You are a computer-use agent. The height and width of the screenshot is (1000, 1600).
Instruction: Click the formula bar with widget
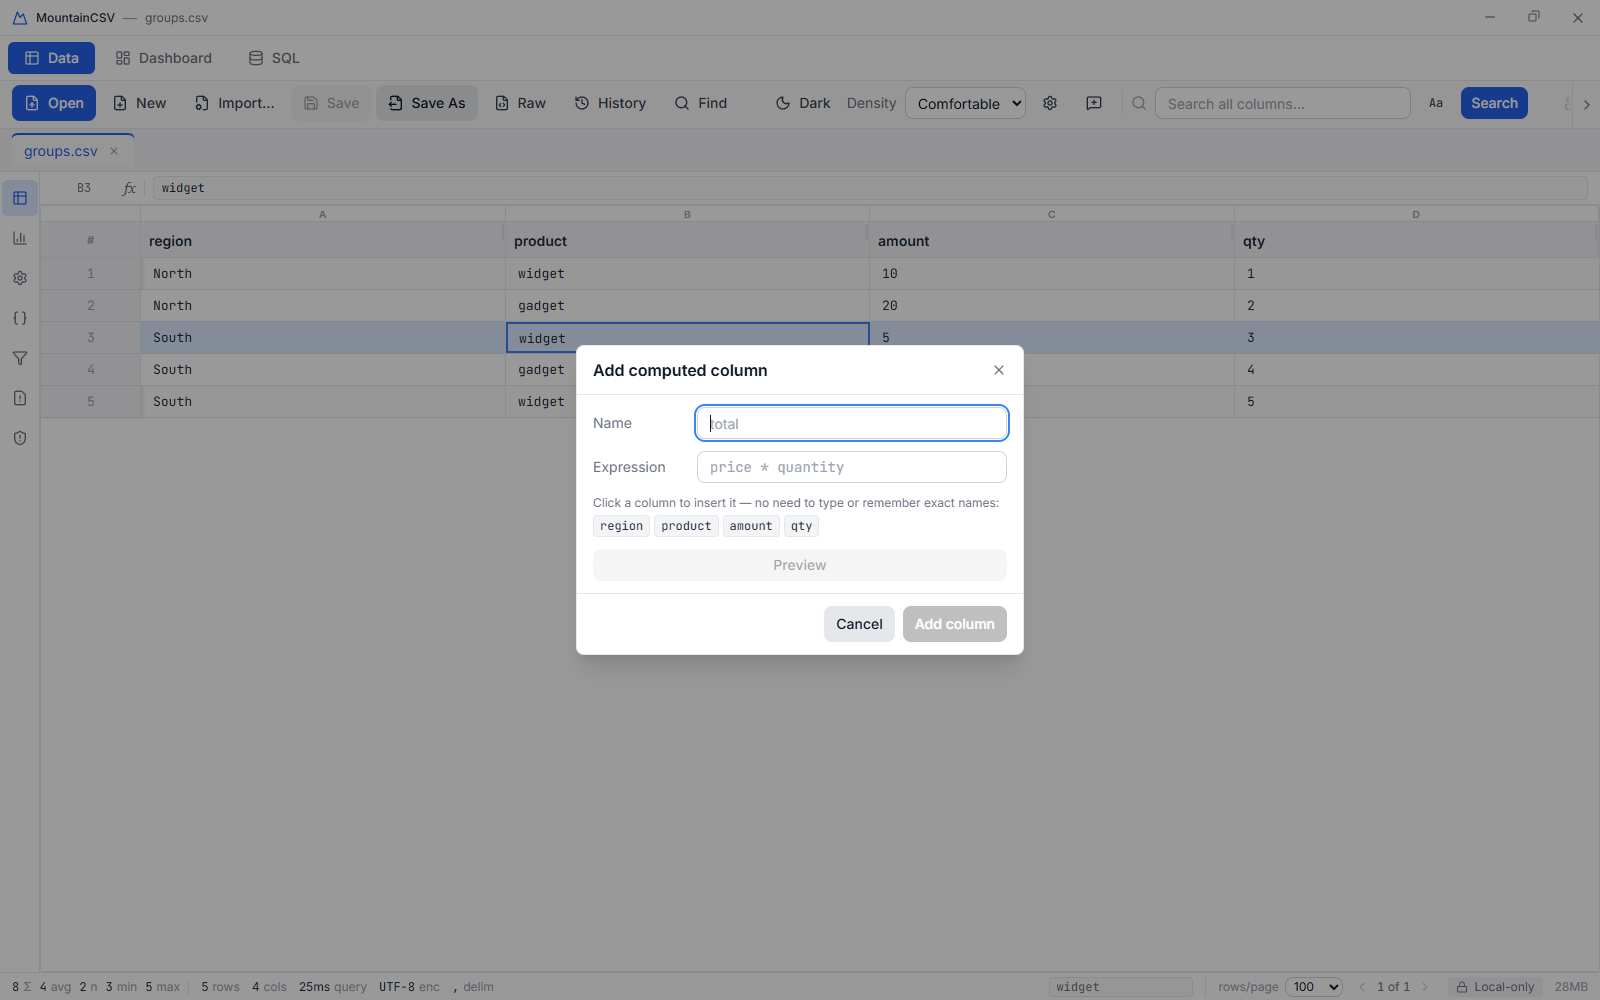coord(869,188)
